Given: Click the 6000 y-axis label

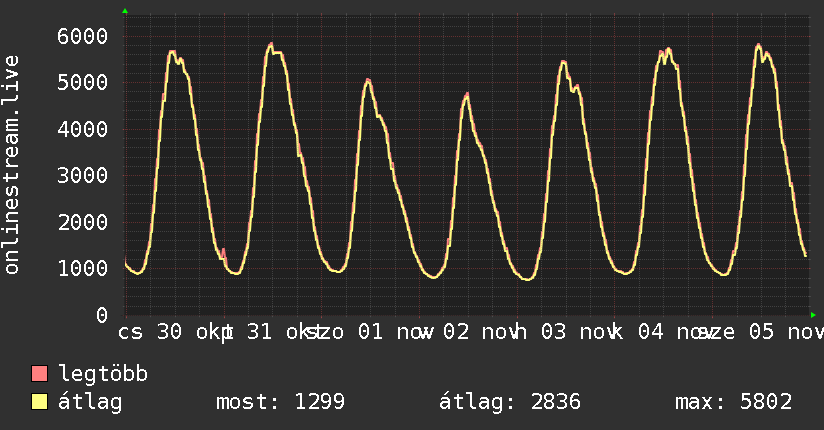Looking at the screenshot, I should click(83, 37).
